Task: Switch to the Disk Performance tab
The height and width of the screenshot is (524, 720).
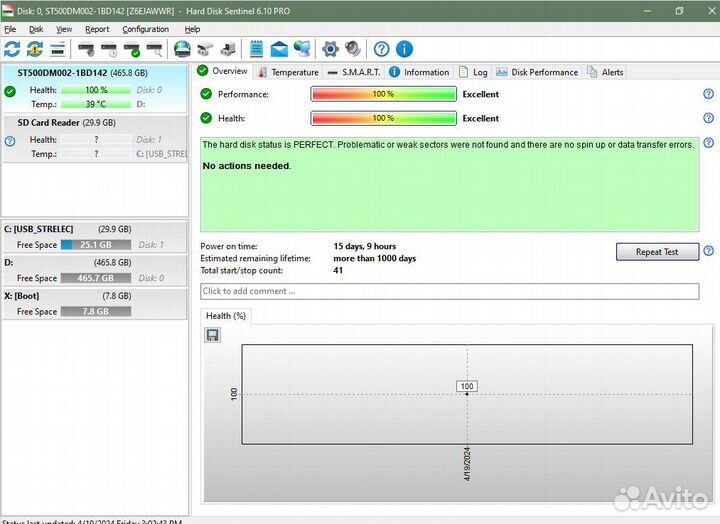Action: tap(537, 72)
